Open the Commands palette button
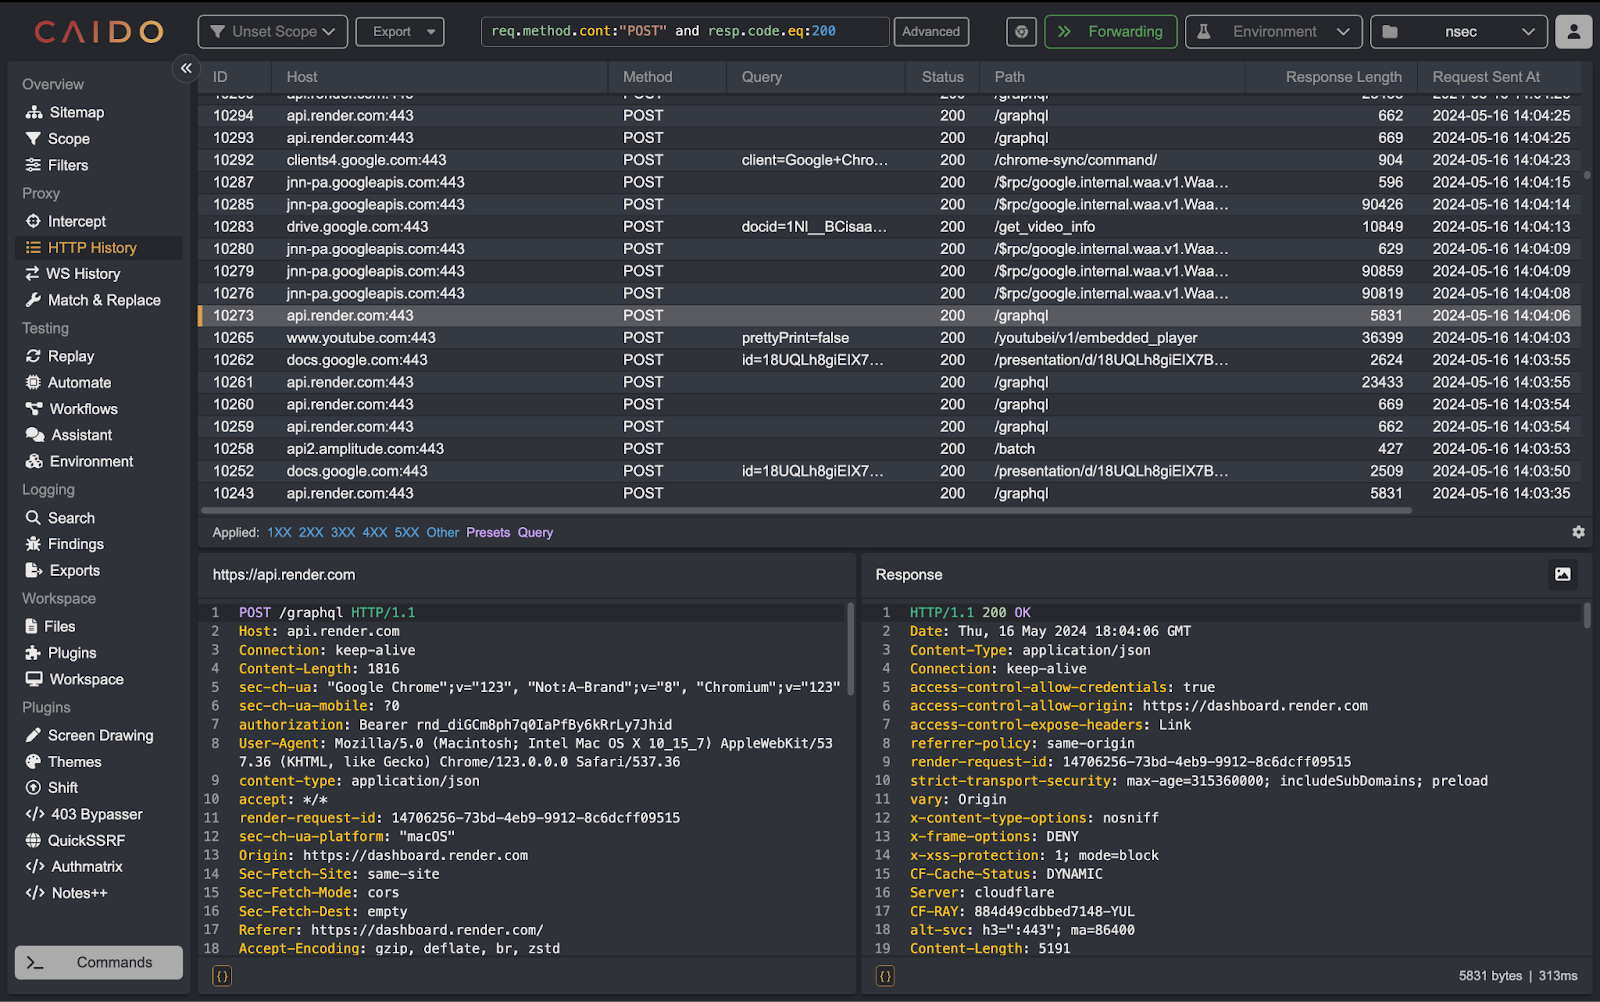Screen dimensions: 1600x1002 point(99,962)
